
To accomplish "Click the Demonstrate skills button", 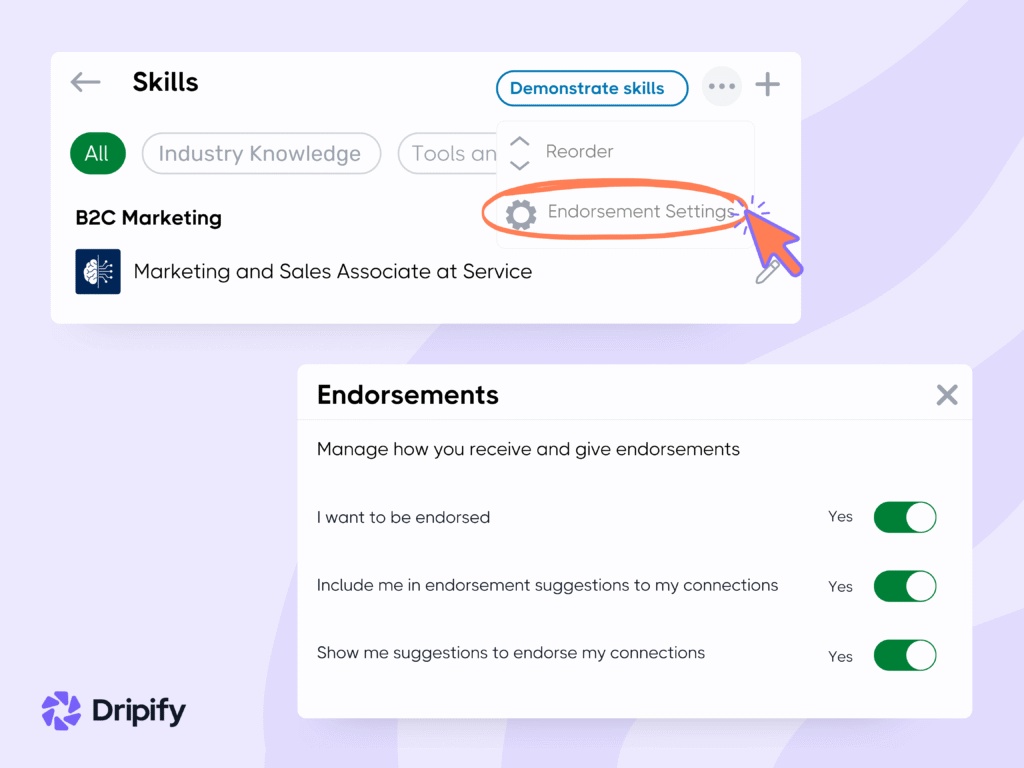I will tap(592, 88).
